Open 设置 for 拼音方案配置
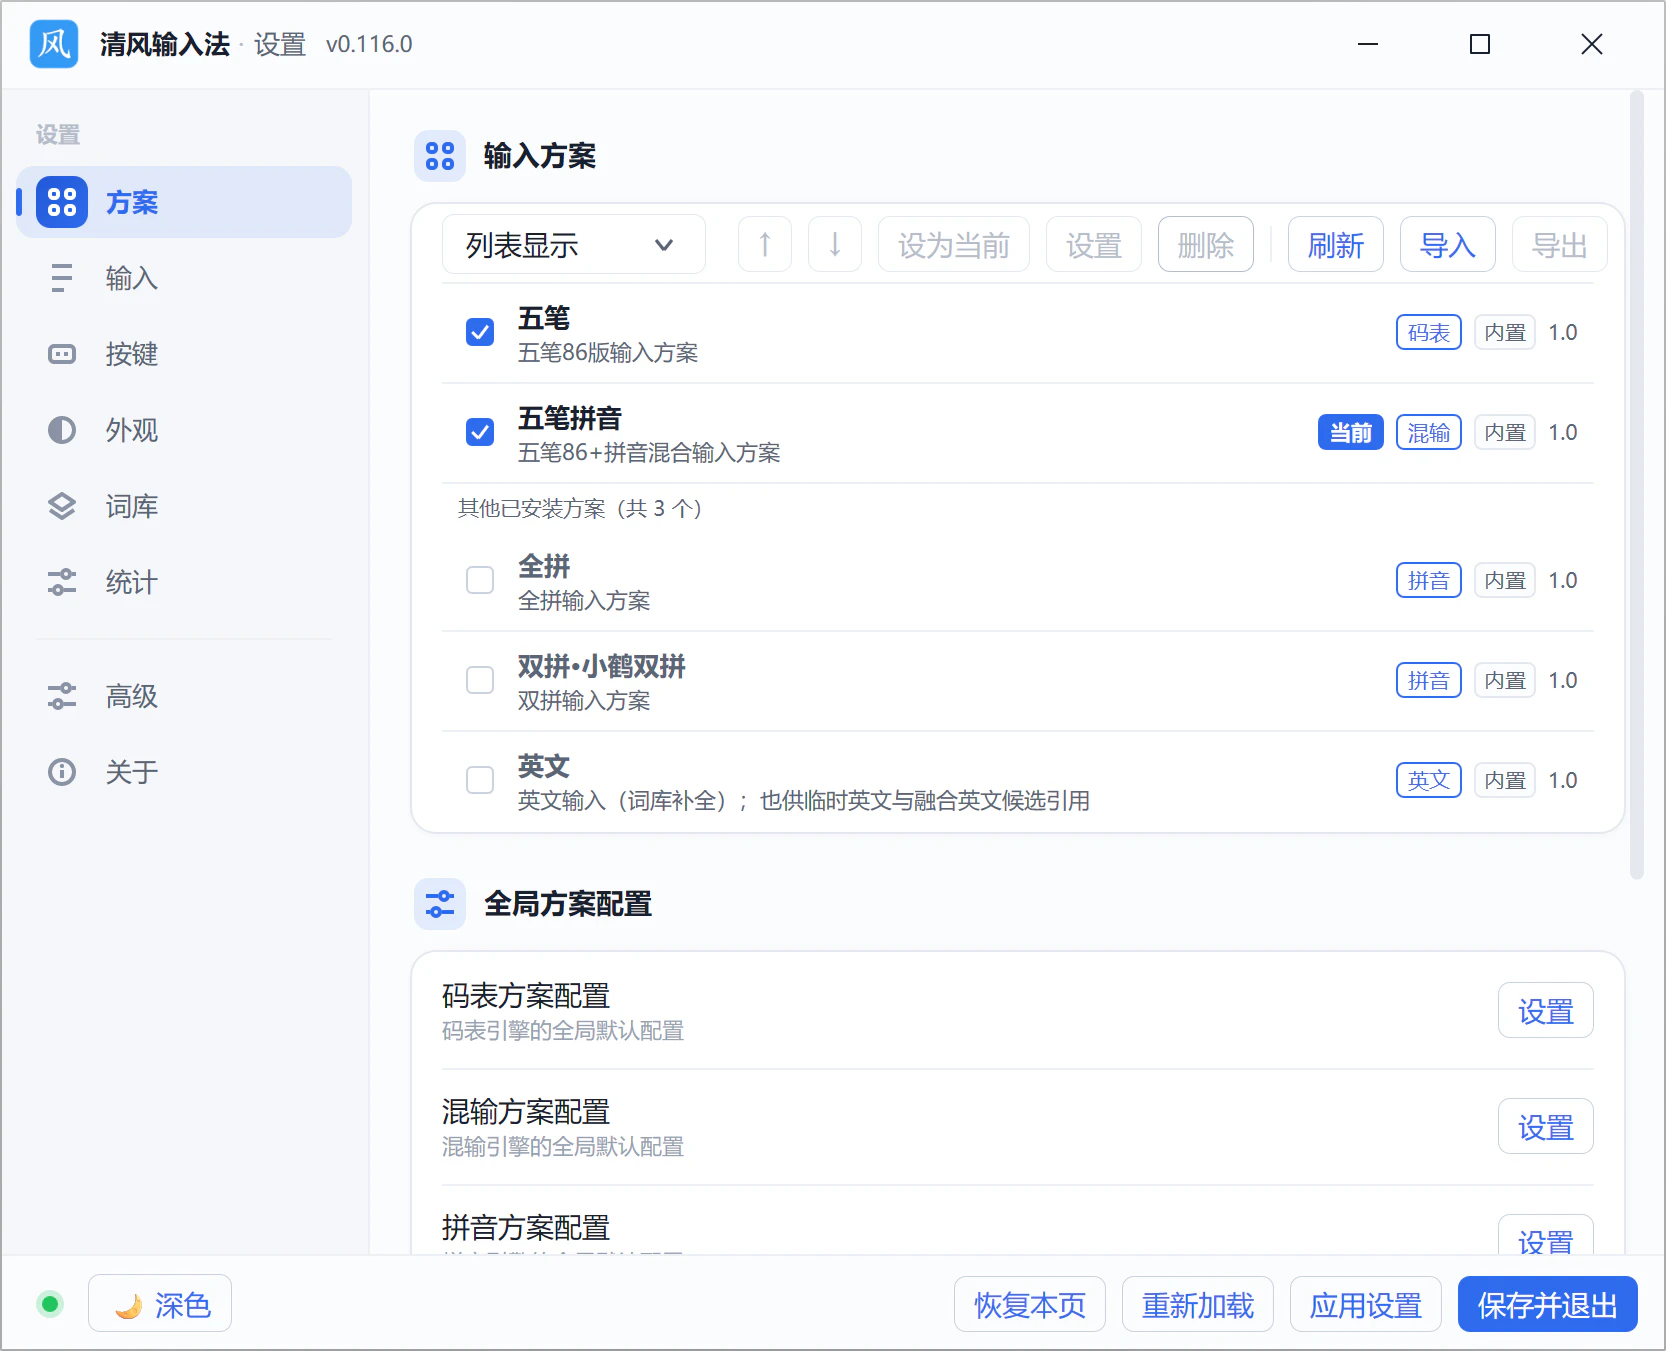This screenshot has height=1351, width=1666. pos(1546,1236)
